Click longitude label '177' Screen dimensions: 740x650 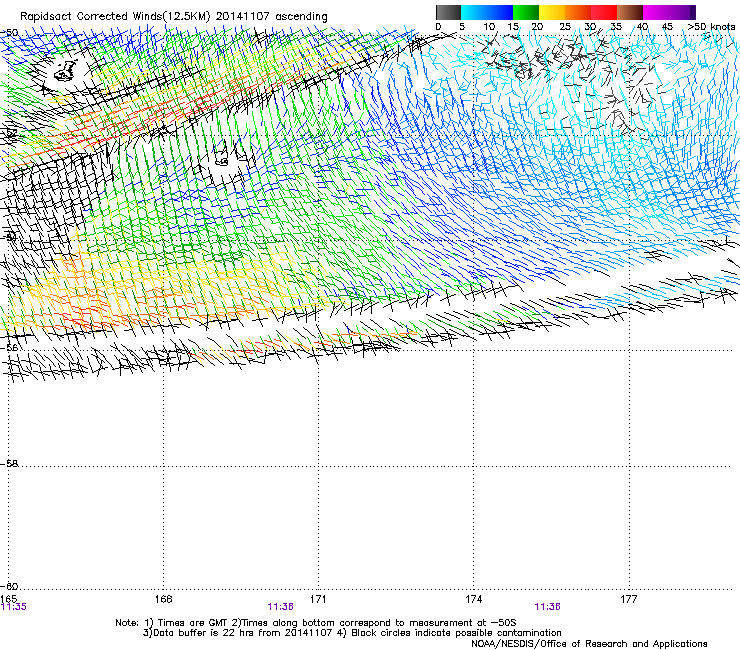[x=629, y=599]
